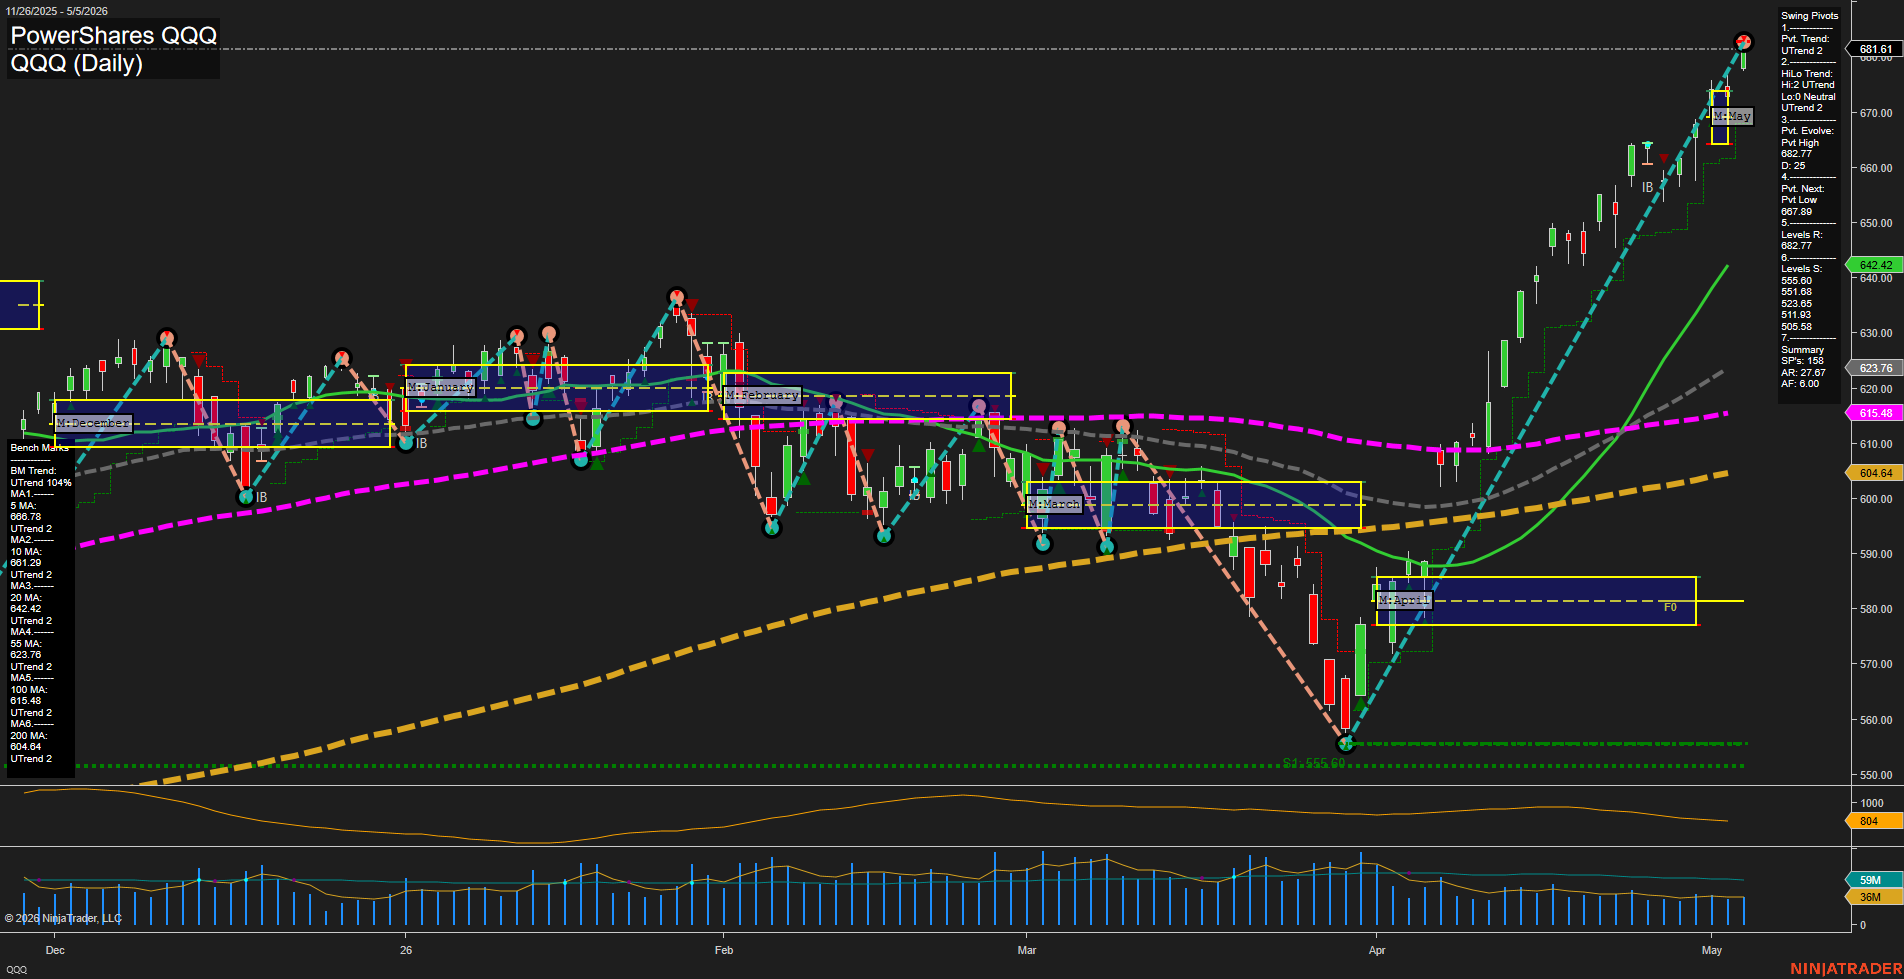
Task: Click the 505.58 support level value
Action: click(1796, 327)
